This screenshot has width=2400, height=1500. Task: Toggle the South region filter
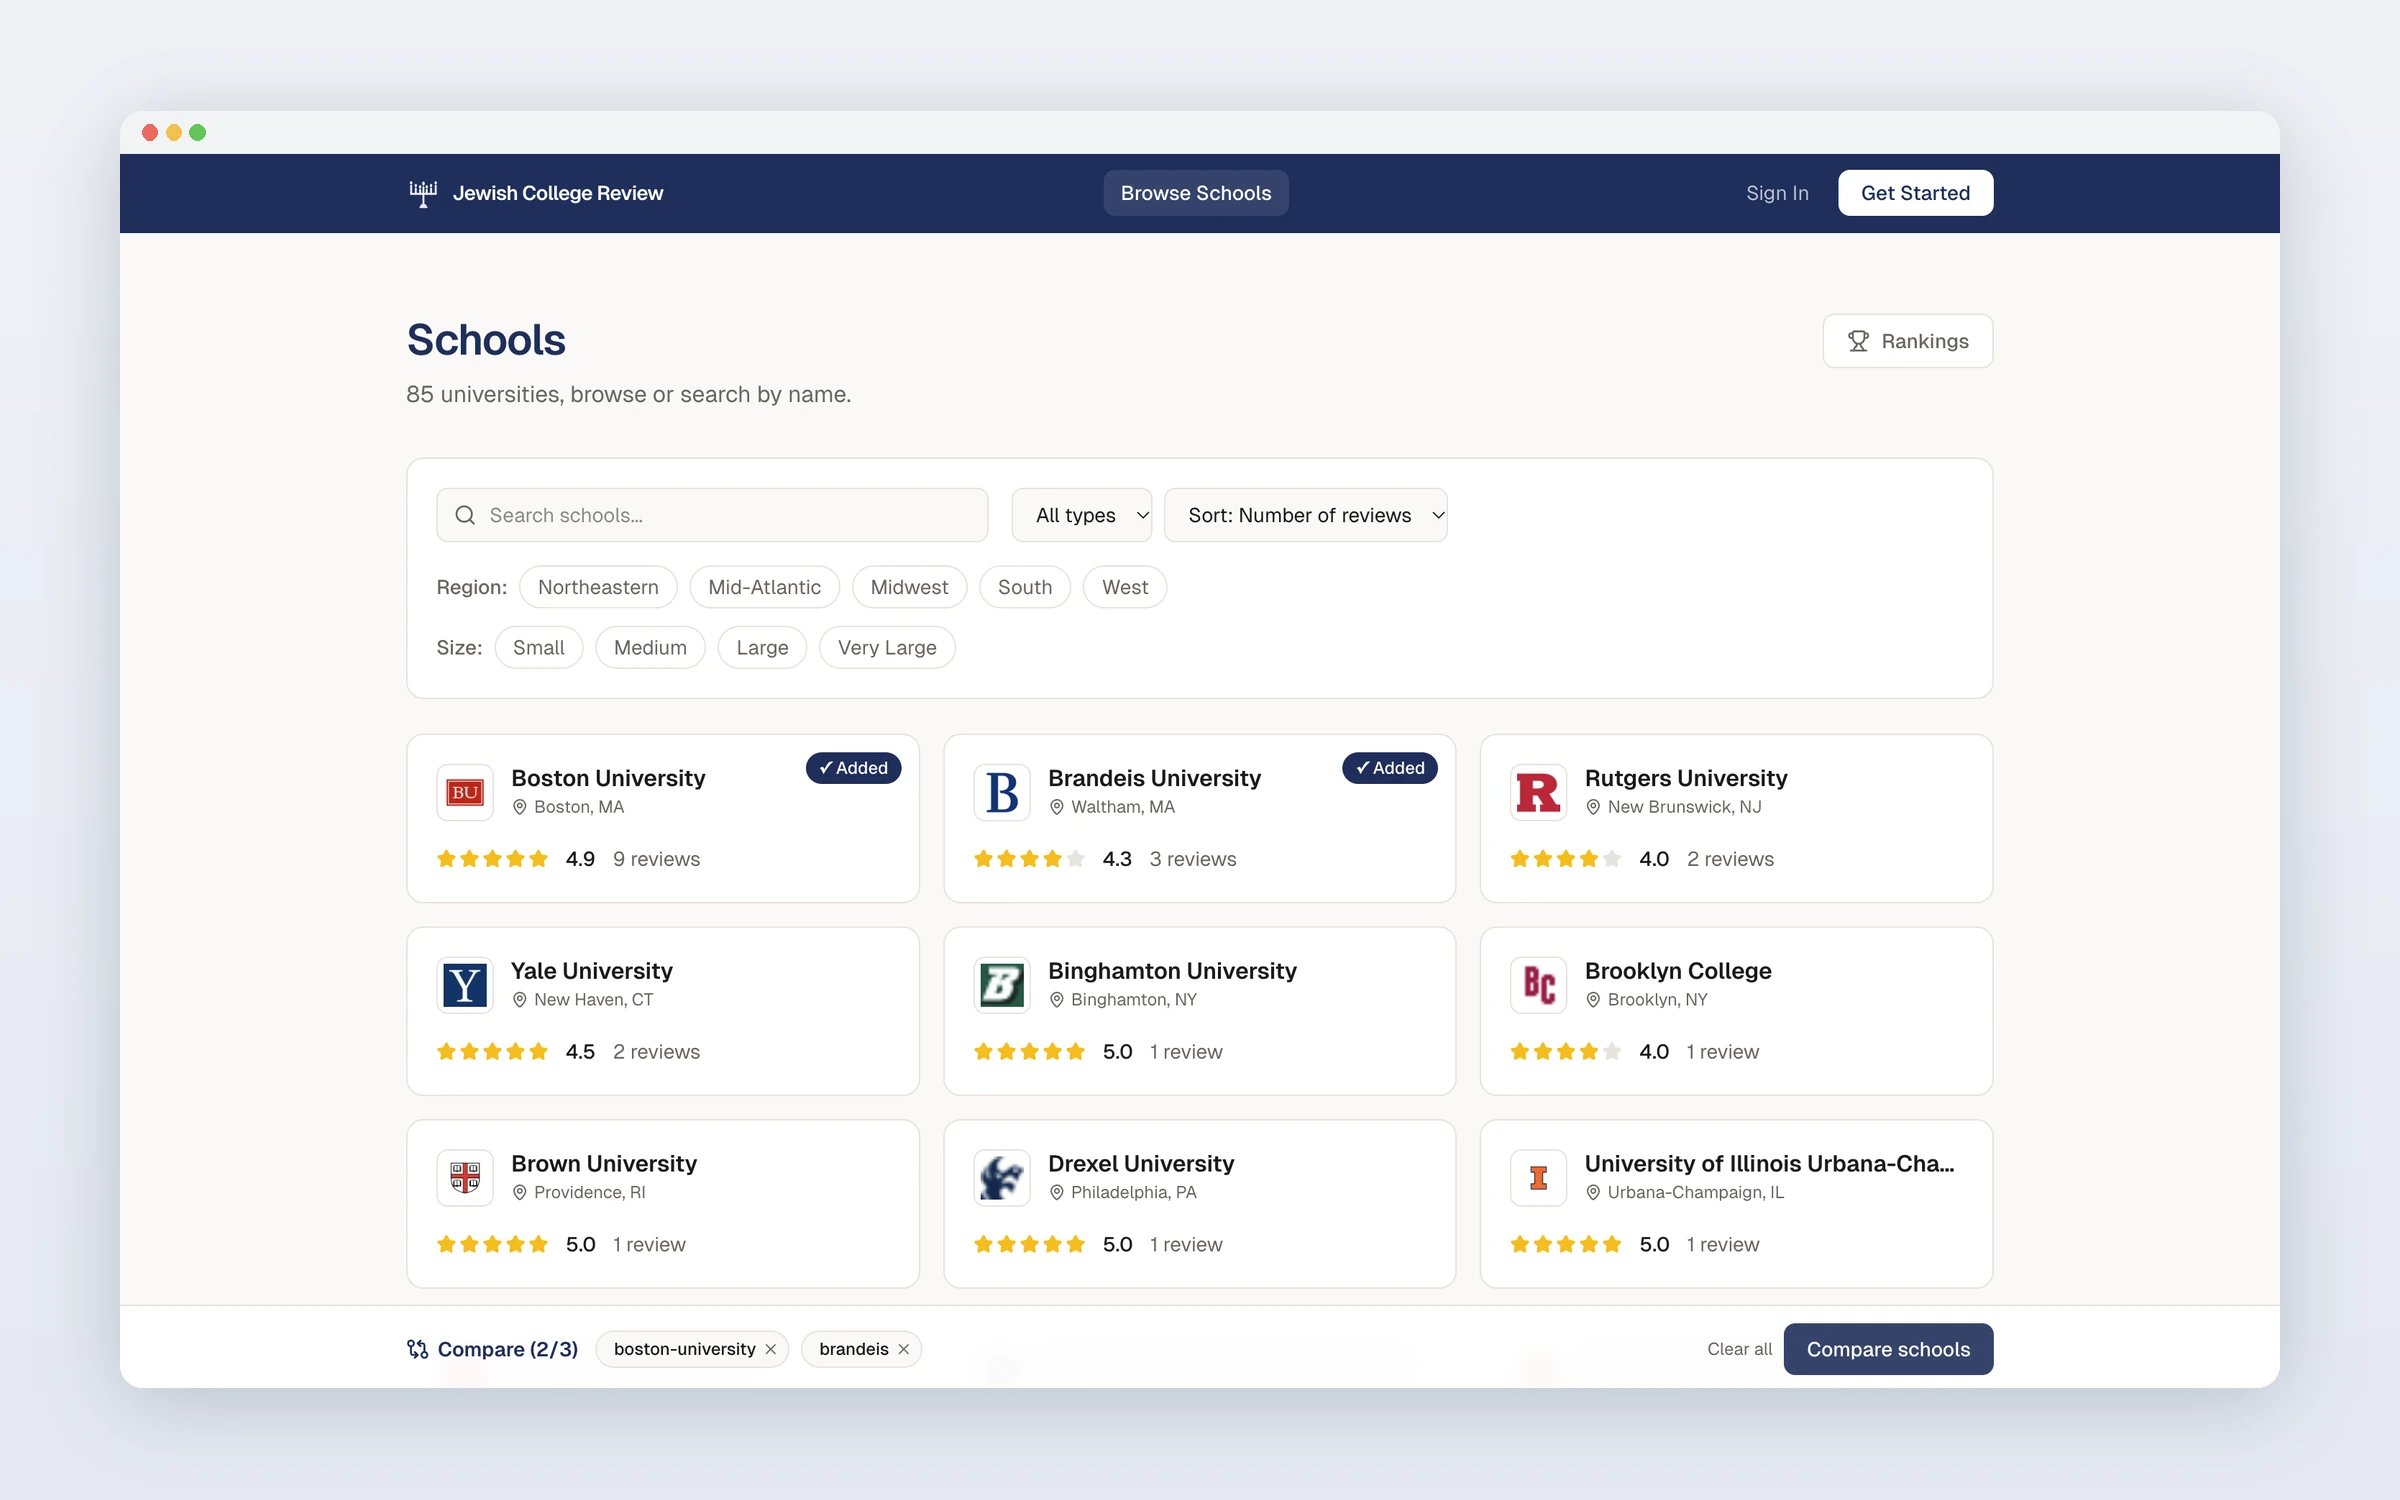(1025, 587)
